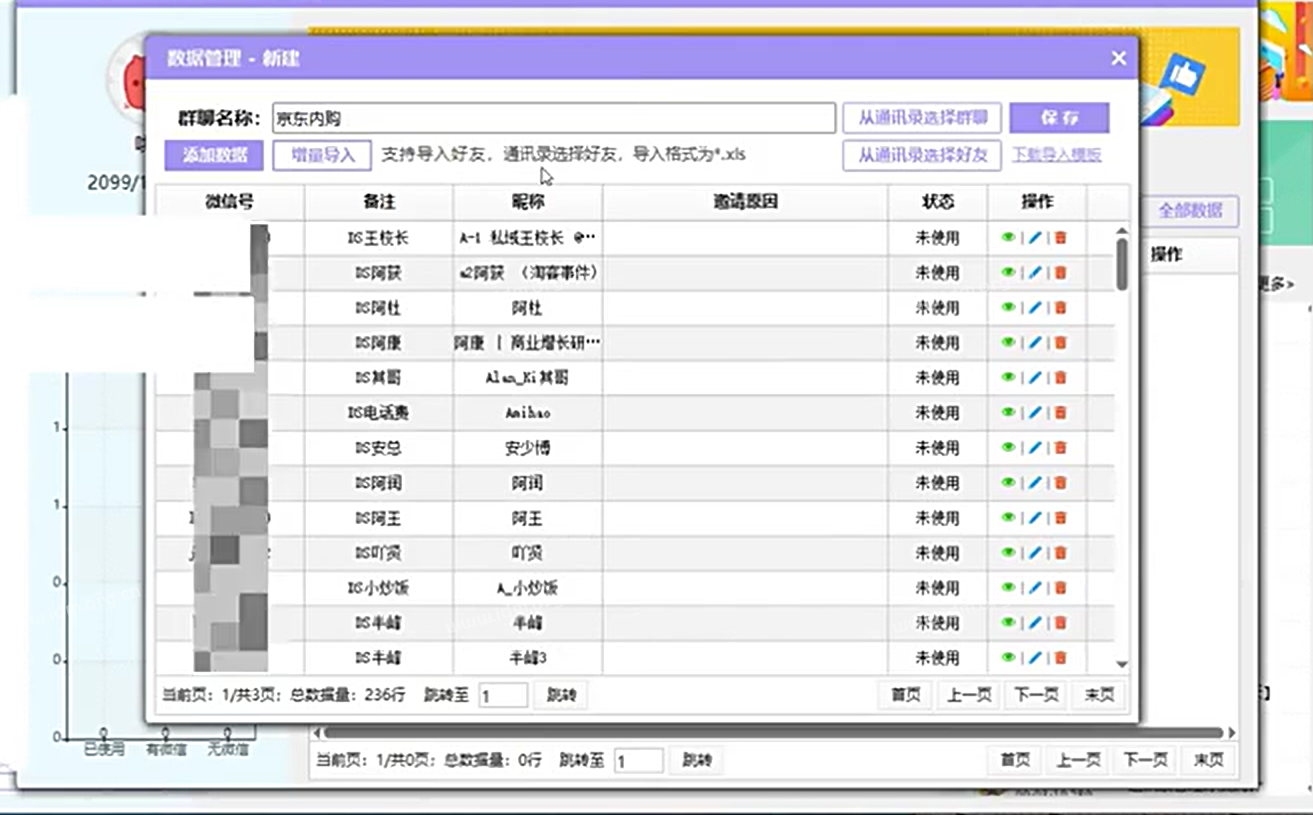
Task: Select the remark cell DS其哥
Action: (x=379, y=378)
